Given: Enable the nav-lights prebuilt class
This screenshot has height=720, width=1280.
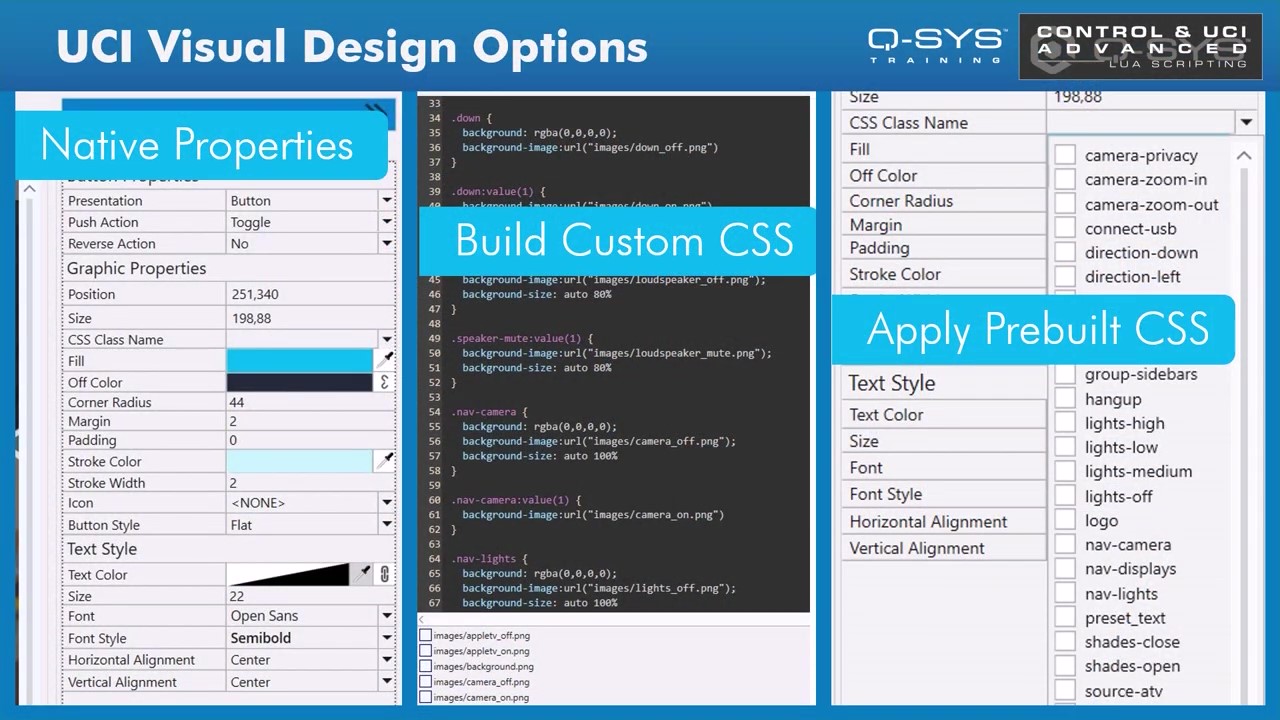Looking at the screenshot, I should 1064,593.
